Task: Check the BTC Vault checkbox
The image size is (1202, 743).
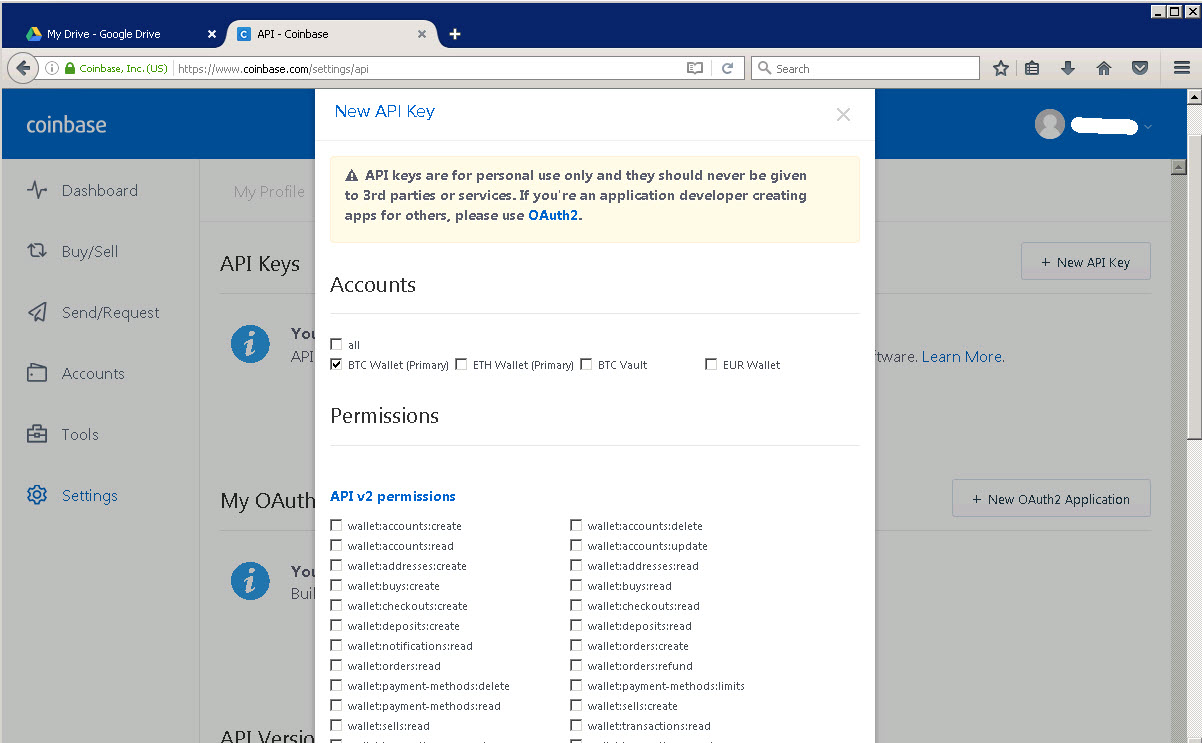Action: (x=586, y=364)
